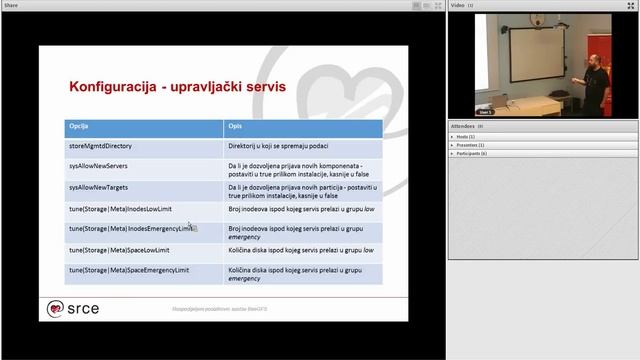This screenshot has width=640, height=360.
Task: Click the Share pod title
Action: [x=11, y=5]
